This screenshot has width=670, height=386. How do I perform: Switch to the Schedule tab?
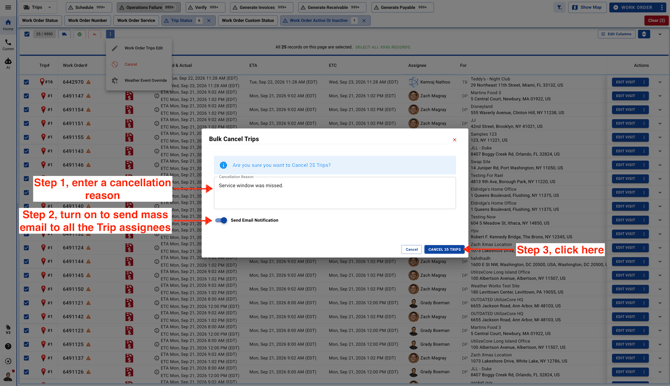[88, 7]
